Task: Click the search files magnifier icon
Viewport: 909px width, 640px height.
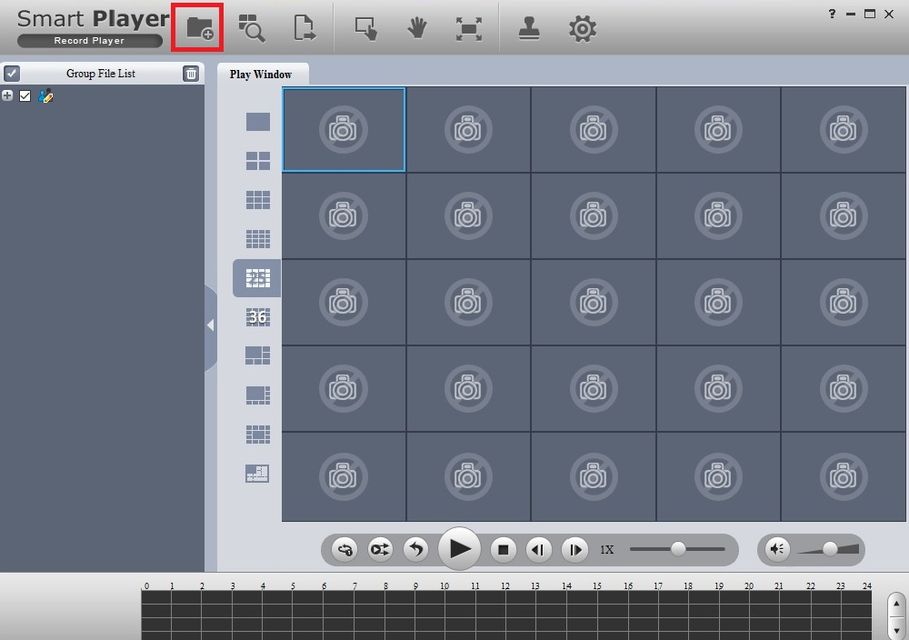Action: 252,28
